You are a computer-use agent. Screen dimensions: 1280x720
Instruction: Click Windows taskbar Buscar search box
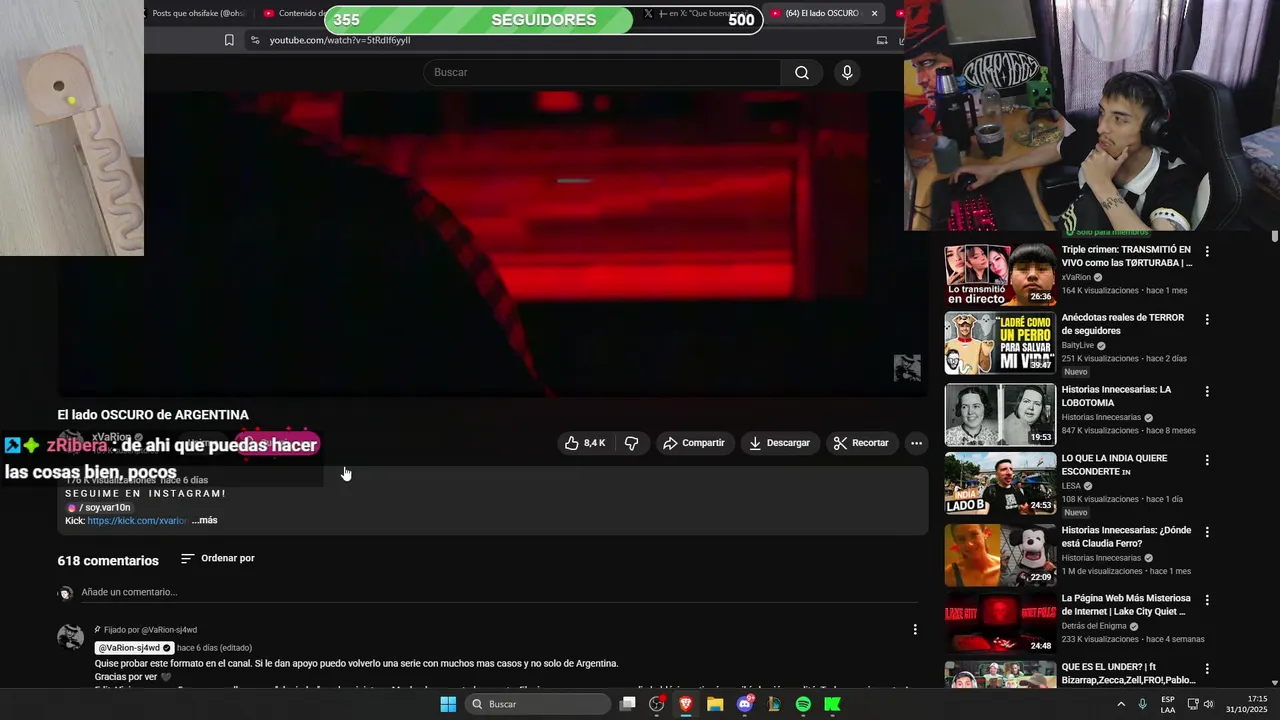point(538,704)
